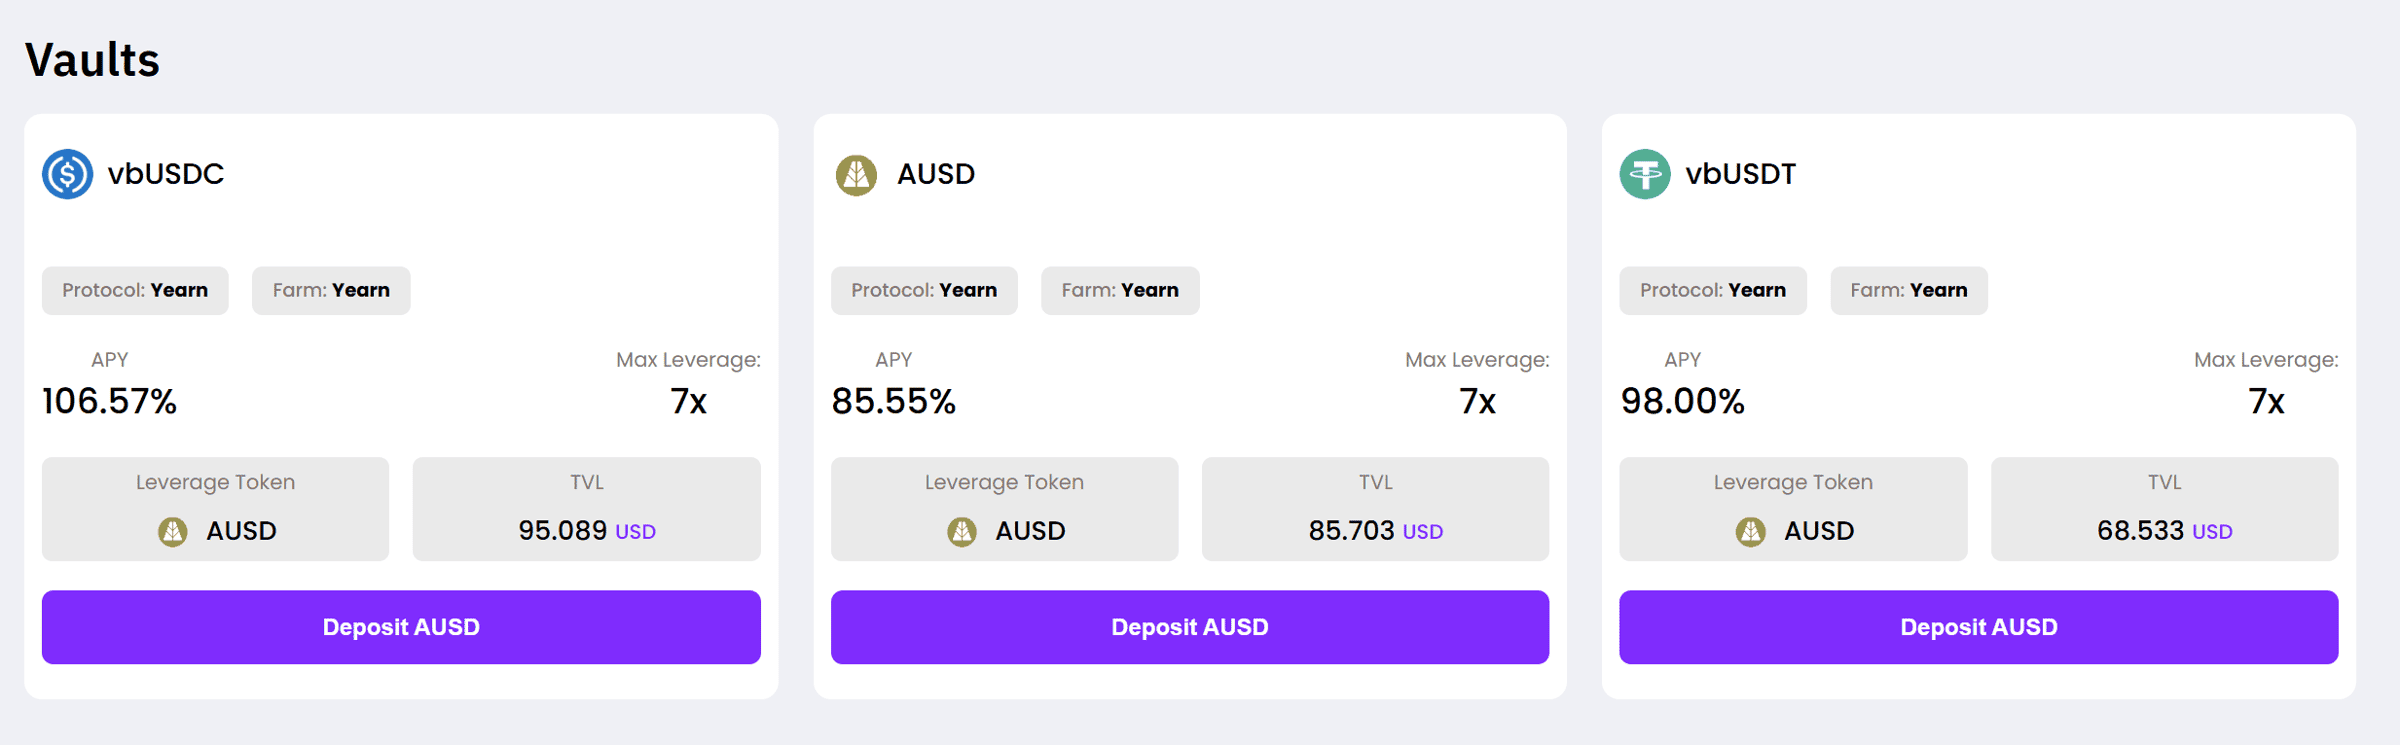The image size is (2400, 745).
Task: Select the Farm: Yearn tag on vbUSDC
Action: [x=331, y=291]
